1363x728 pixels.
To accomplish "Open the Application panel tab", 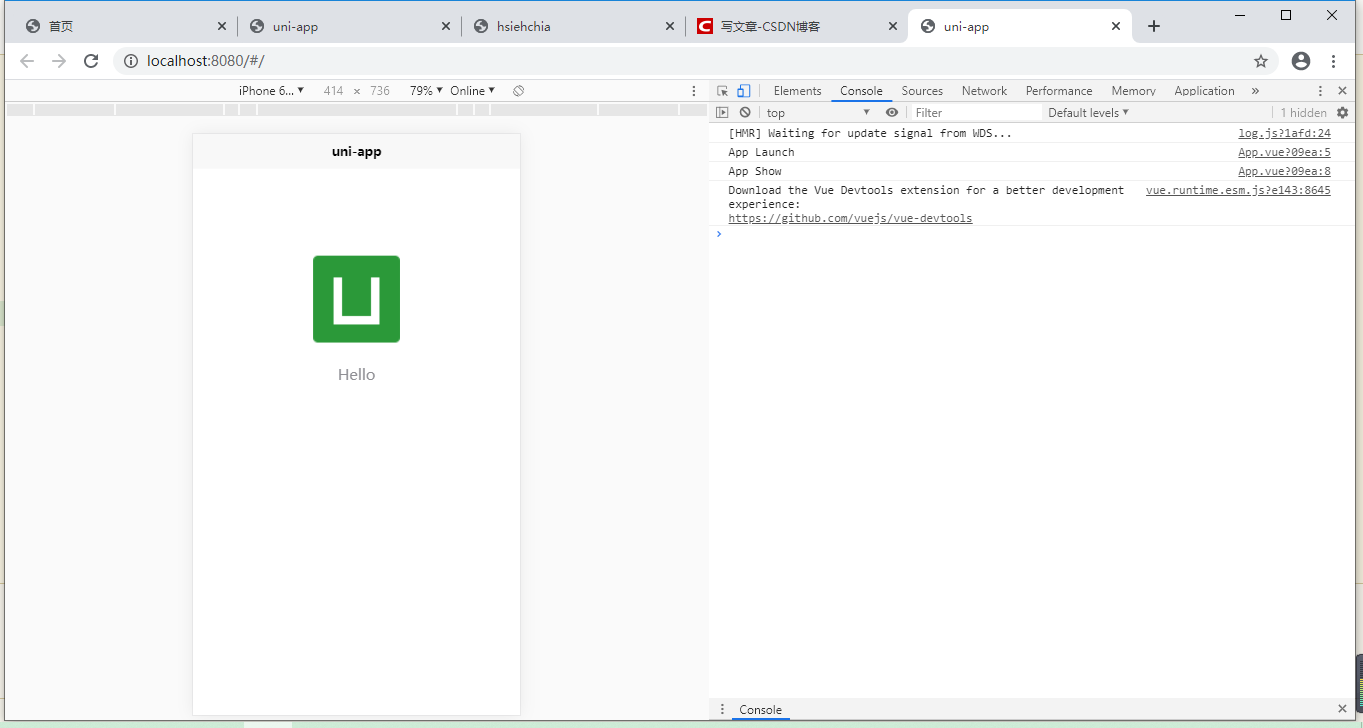I will tap(1204, 91).
